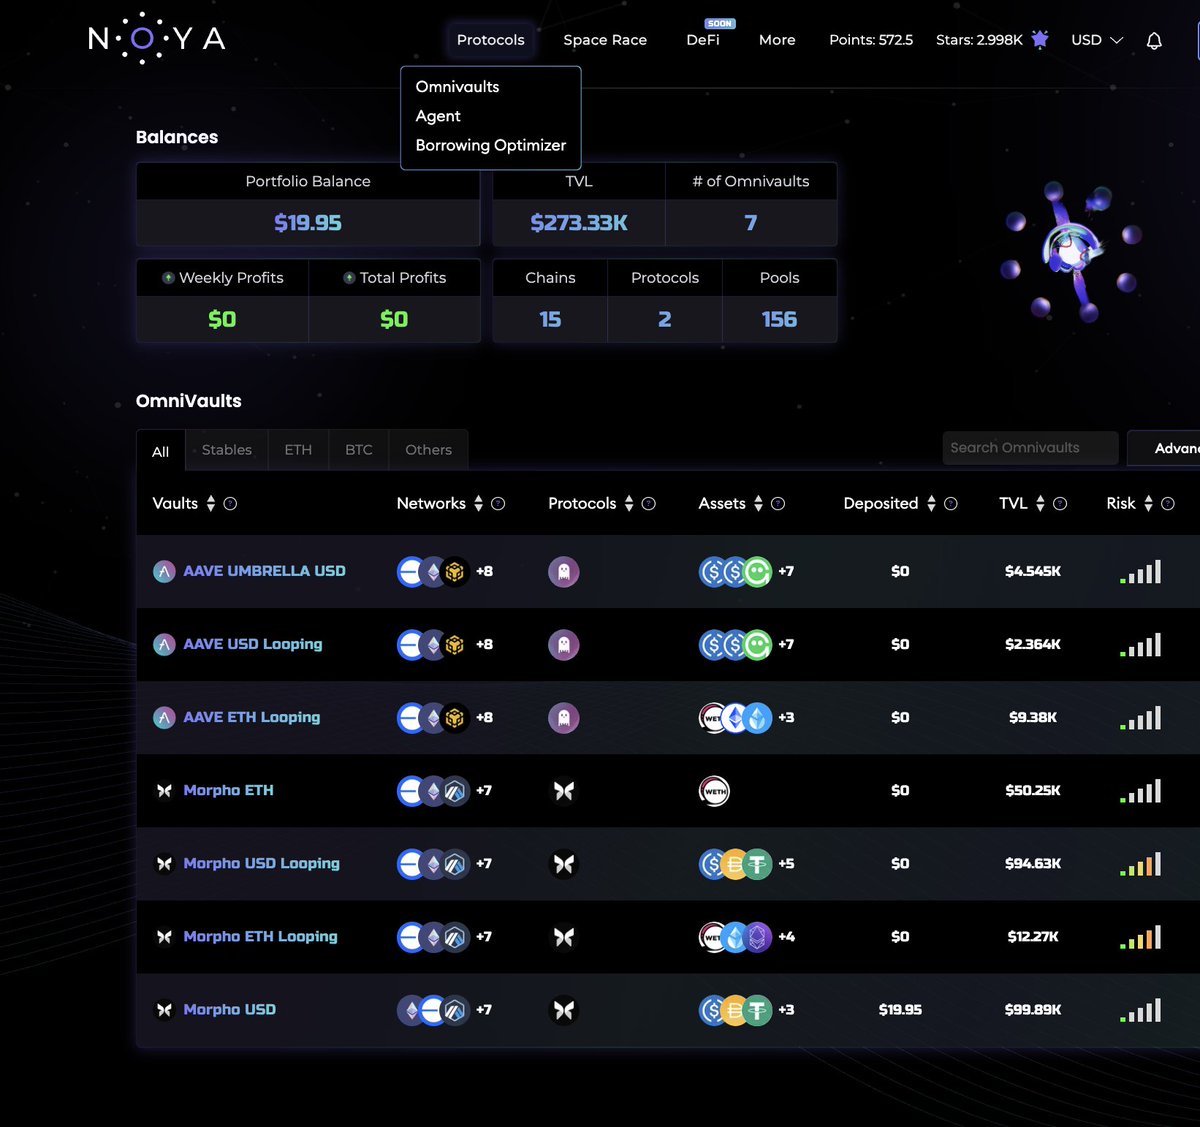Click the purple Stars badge icon
Image resolution: width=1200 pixels, height=1127 pixels.
coord(1040,40)
